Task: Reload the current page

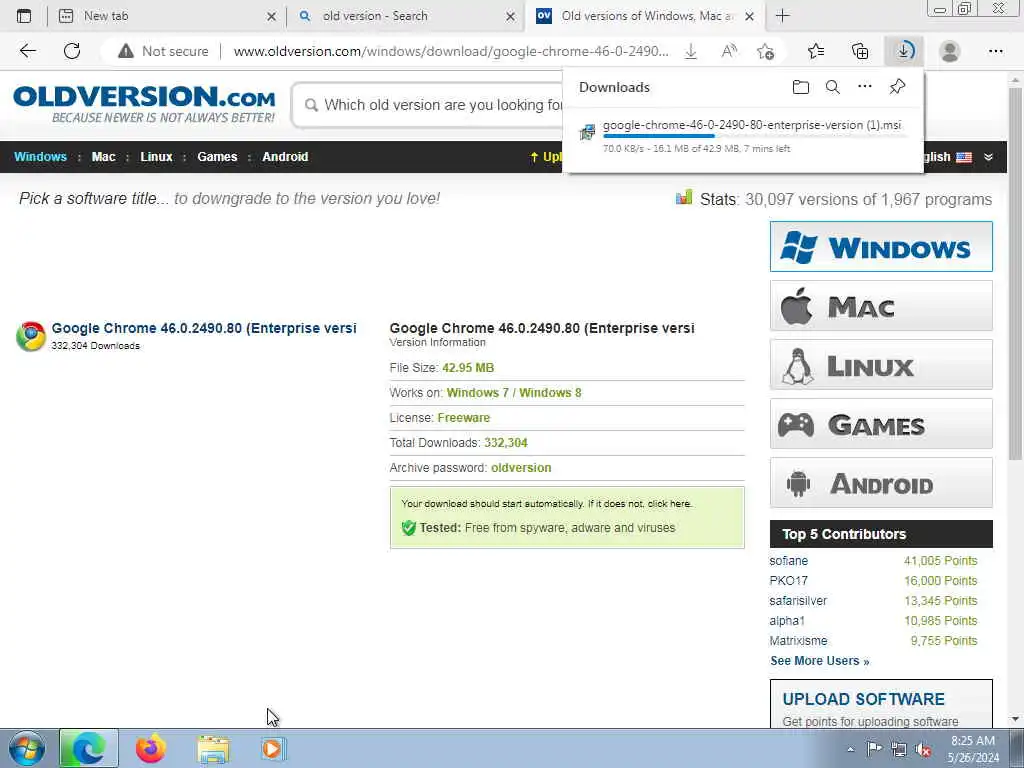Action: coord(72,51)
